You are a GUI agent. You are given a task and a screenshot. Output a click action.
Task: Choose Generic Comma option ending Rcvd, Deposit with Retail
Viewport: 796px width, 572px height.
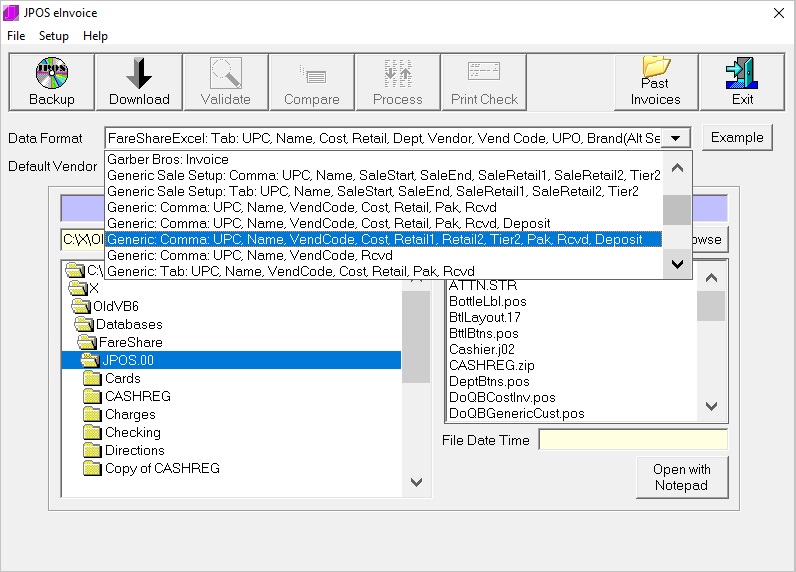[x=383, y=223]
